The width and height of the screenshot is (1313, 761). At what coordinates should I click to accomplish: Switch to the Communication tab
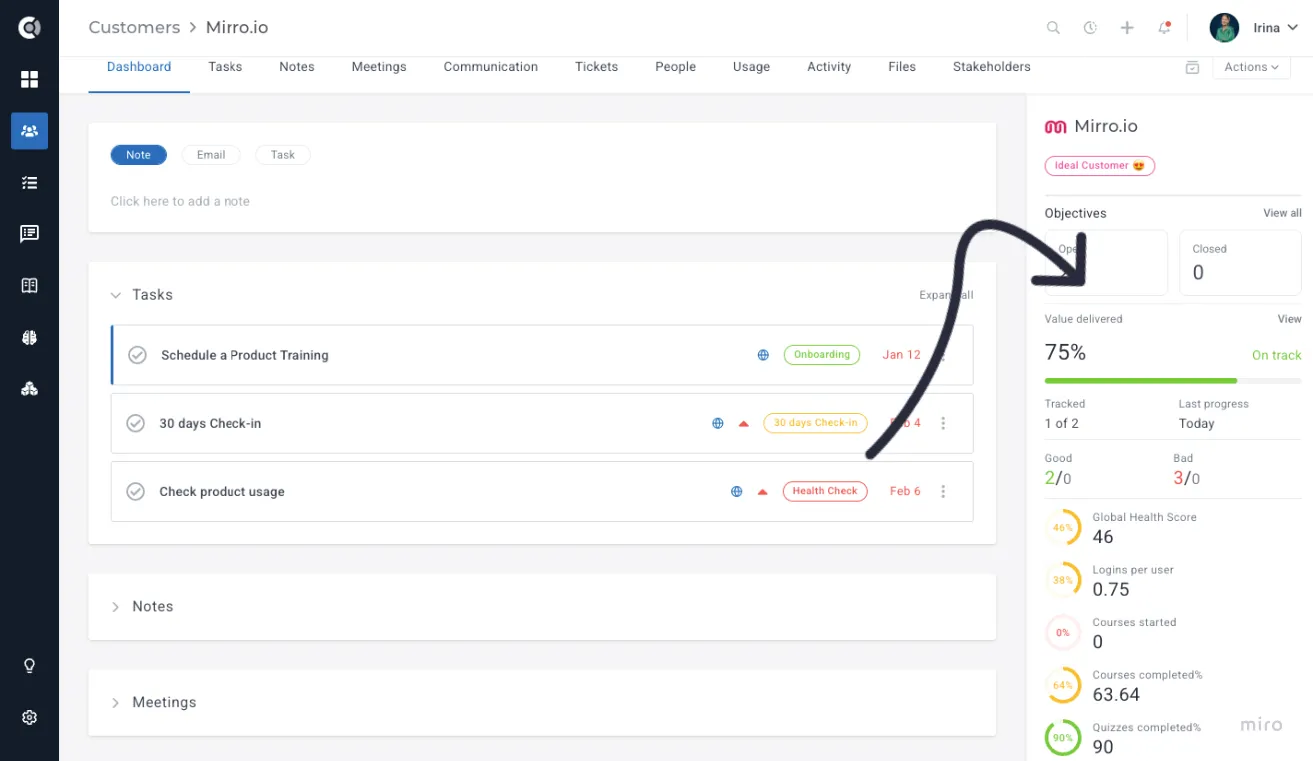[491, 67]
